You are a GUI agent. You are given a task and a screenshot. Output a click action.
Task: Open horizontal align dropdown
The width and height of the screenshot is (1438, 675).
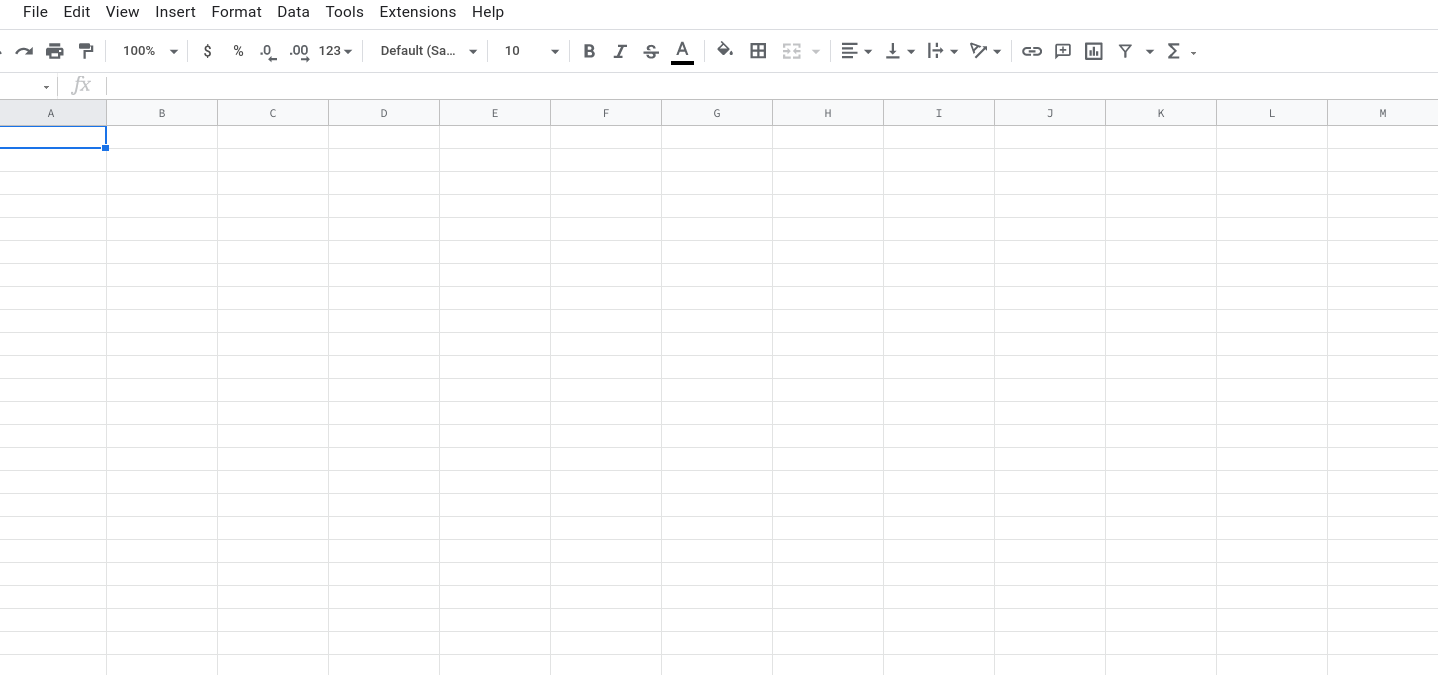[x=856, y=51]
